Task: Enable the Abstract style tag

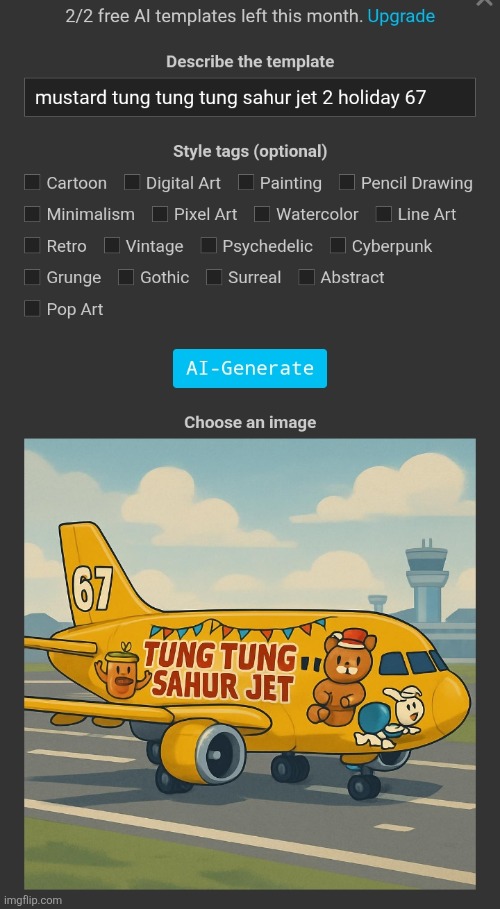Action: pos(306,277)
